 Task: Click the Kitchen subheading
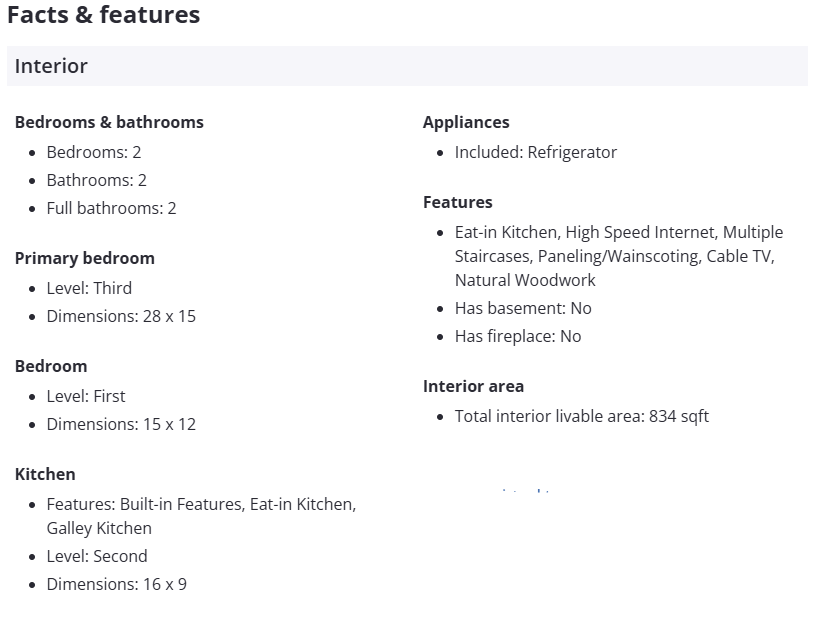click(x=45, y=474)
